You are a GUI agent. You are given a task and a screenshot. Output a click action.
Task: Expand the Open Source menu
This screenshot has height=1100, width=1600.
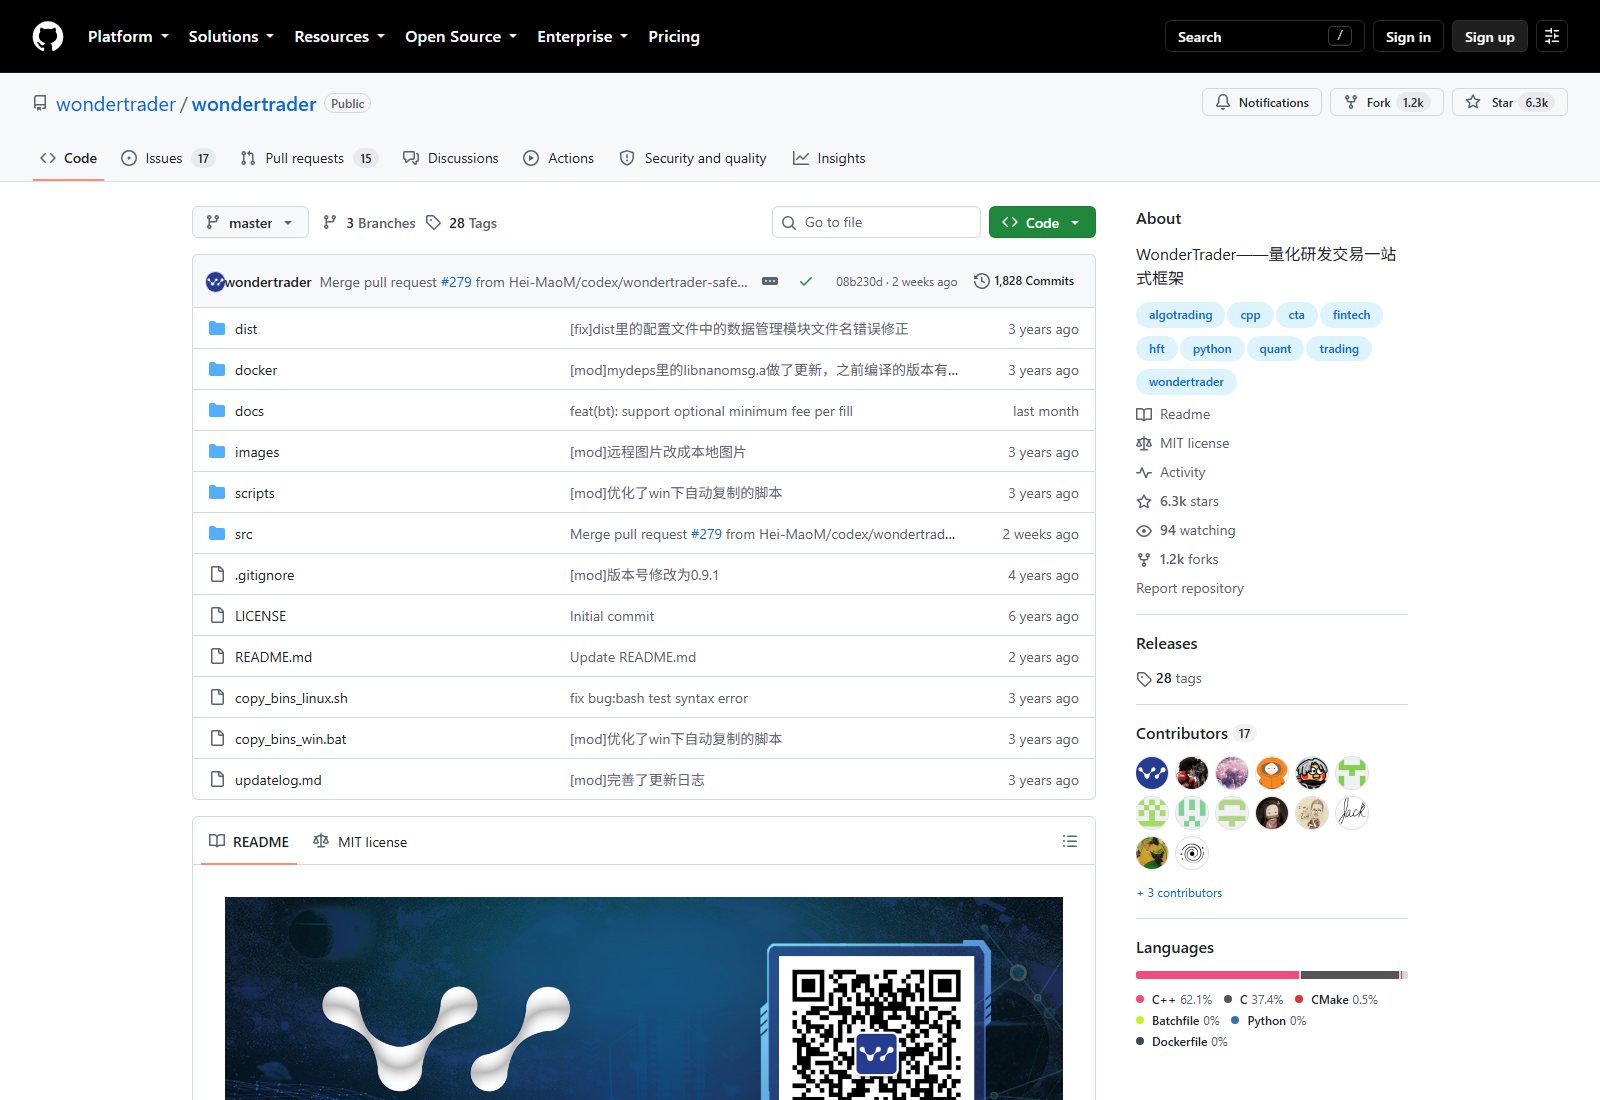(x=461, y=36)
